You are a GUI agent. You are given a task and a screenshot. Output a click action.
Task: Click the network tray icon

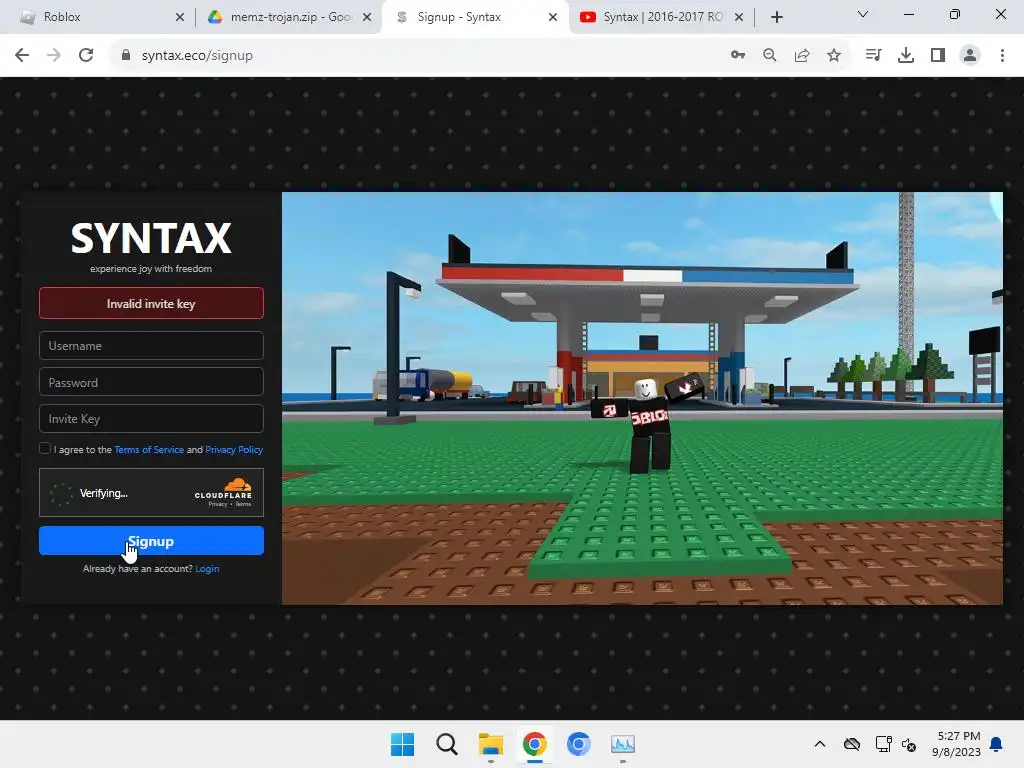(884, 744)
